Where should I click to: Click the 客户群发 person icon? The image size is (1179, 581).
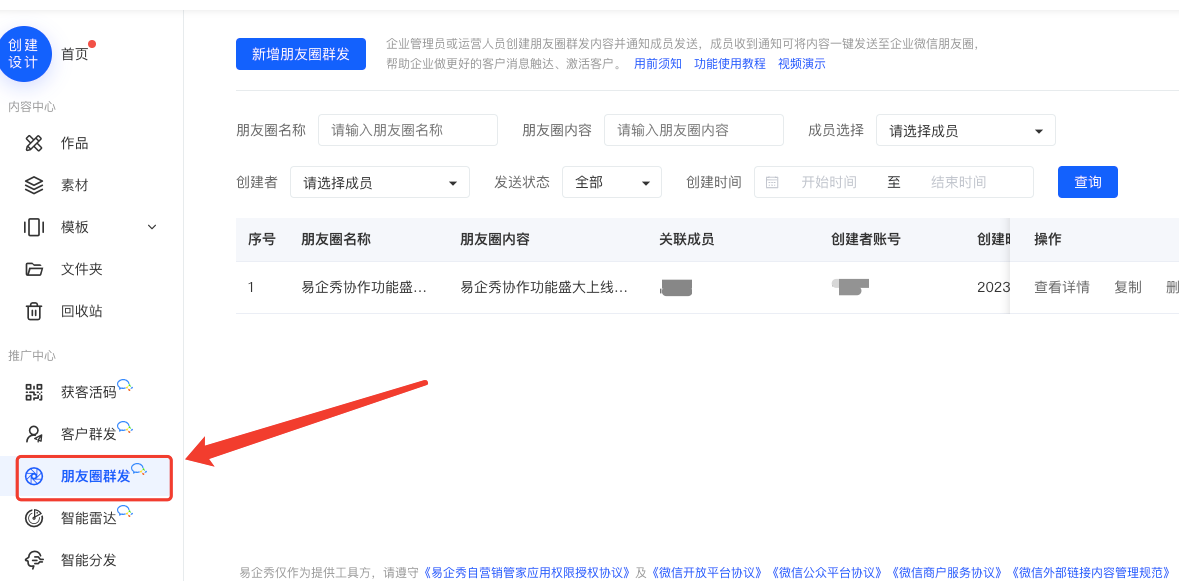click(x=34, y=434)
